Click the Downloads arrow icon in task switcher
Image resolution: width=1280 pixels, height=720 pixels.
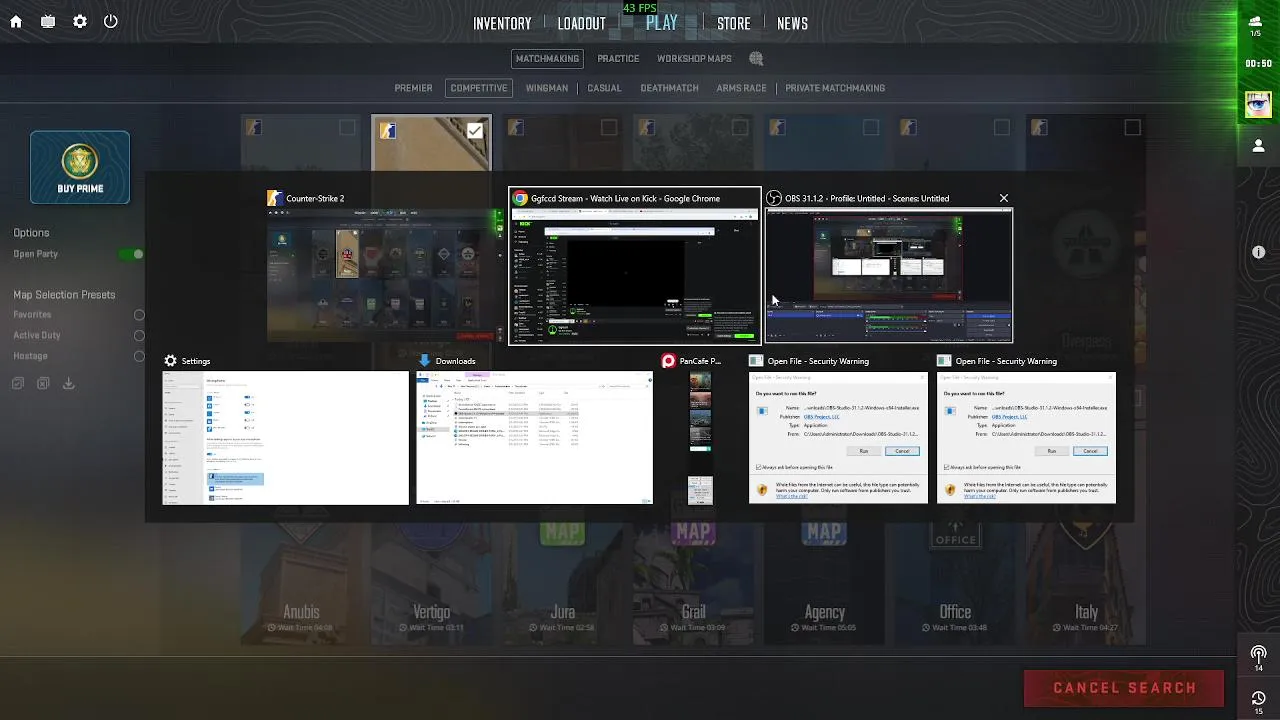[x=425, y=361]
